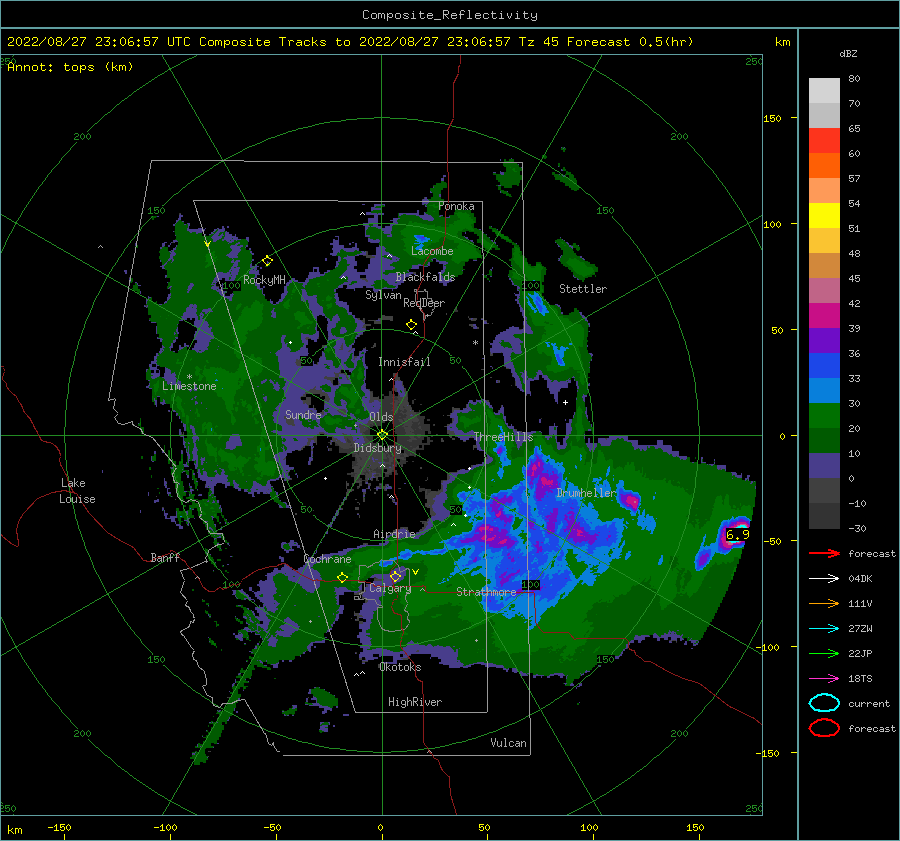Click the orange 111V arrow in legend

click(x=824, y=603)
